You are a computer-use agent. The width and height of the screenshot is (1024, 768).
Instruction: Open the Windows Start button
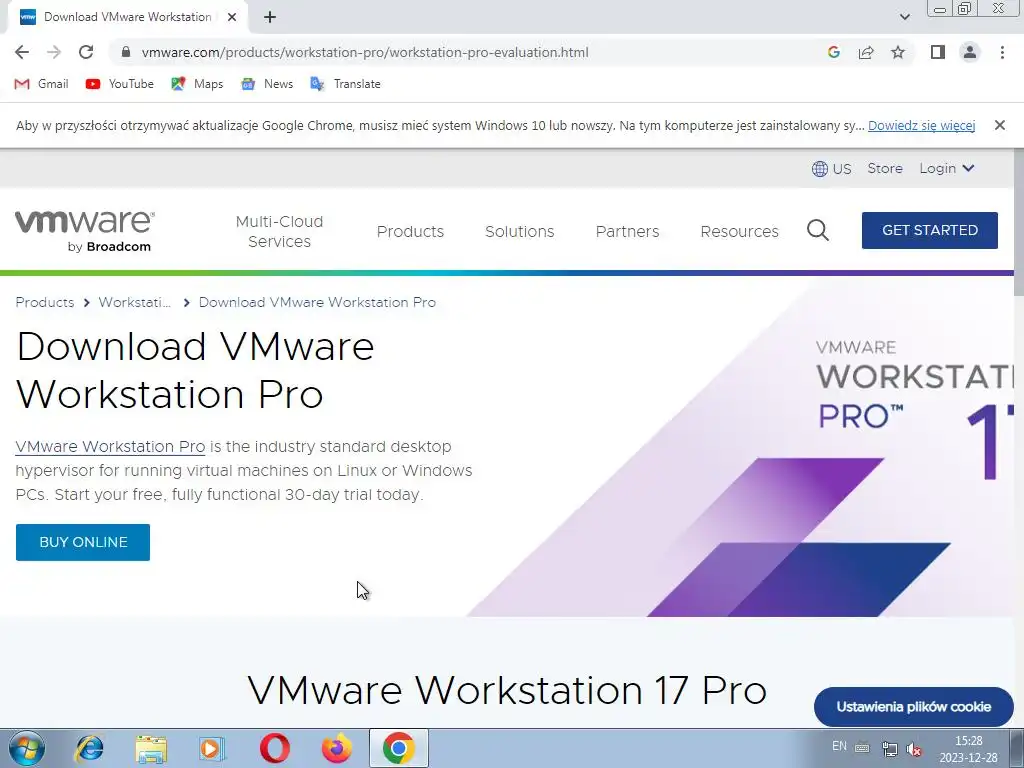click(x=27, y=748)
